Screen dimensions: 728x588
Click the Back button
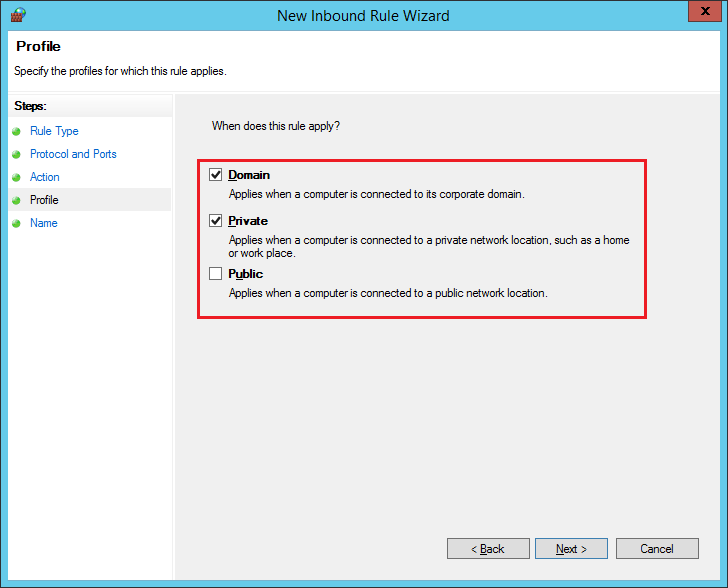pos(488,549)
